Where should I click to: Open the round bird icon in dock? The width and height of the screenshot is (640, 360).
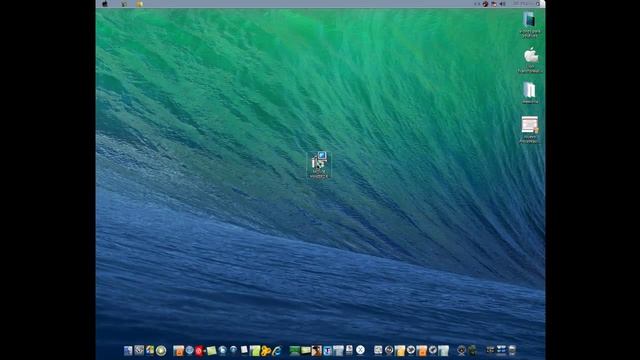click(411, 350)
